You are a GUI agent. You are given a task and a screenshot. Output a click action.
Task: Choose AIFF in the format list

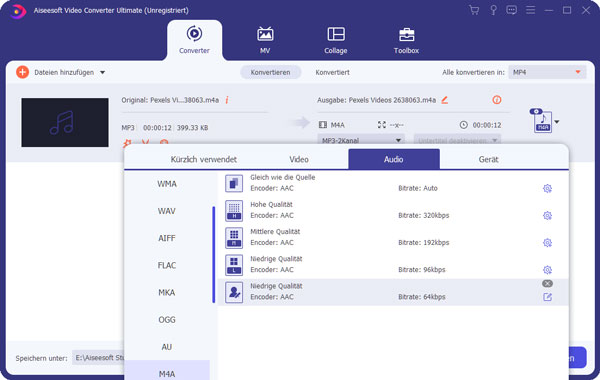[167, 238]
